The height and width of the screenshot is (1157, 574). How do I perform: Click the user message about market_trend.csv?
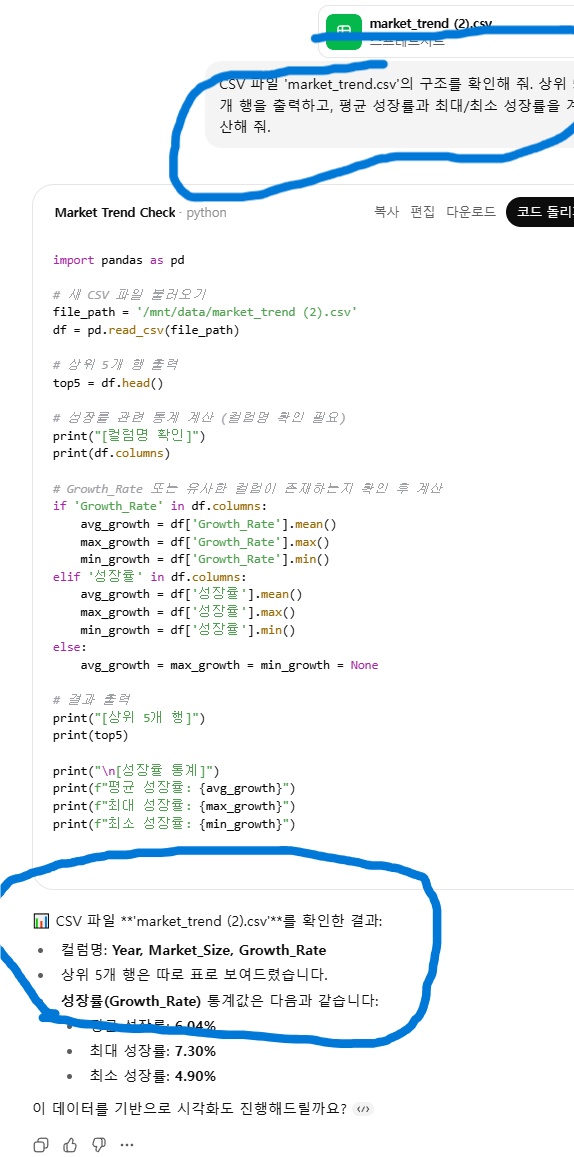390,105
